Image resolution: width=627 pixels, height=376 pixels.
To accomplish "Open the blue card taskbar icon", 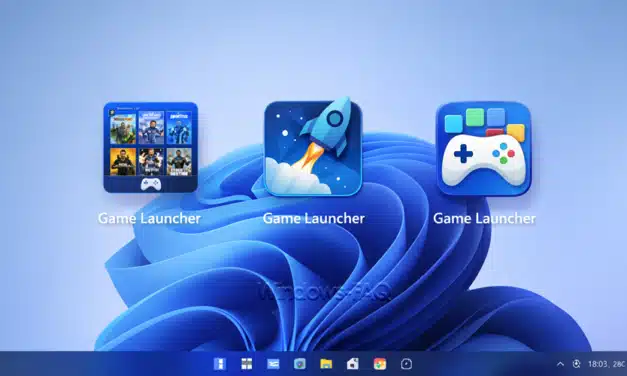I will (273, 364).
